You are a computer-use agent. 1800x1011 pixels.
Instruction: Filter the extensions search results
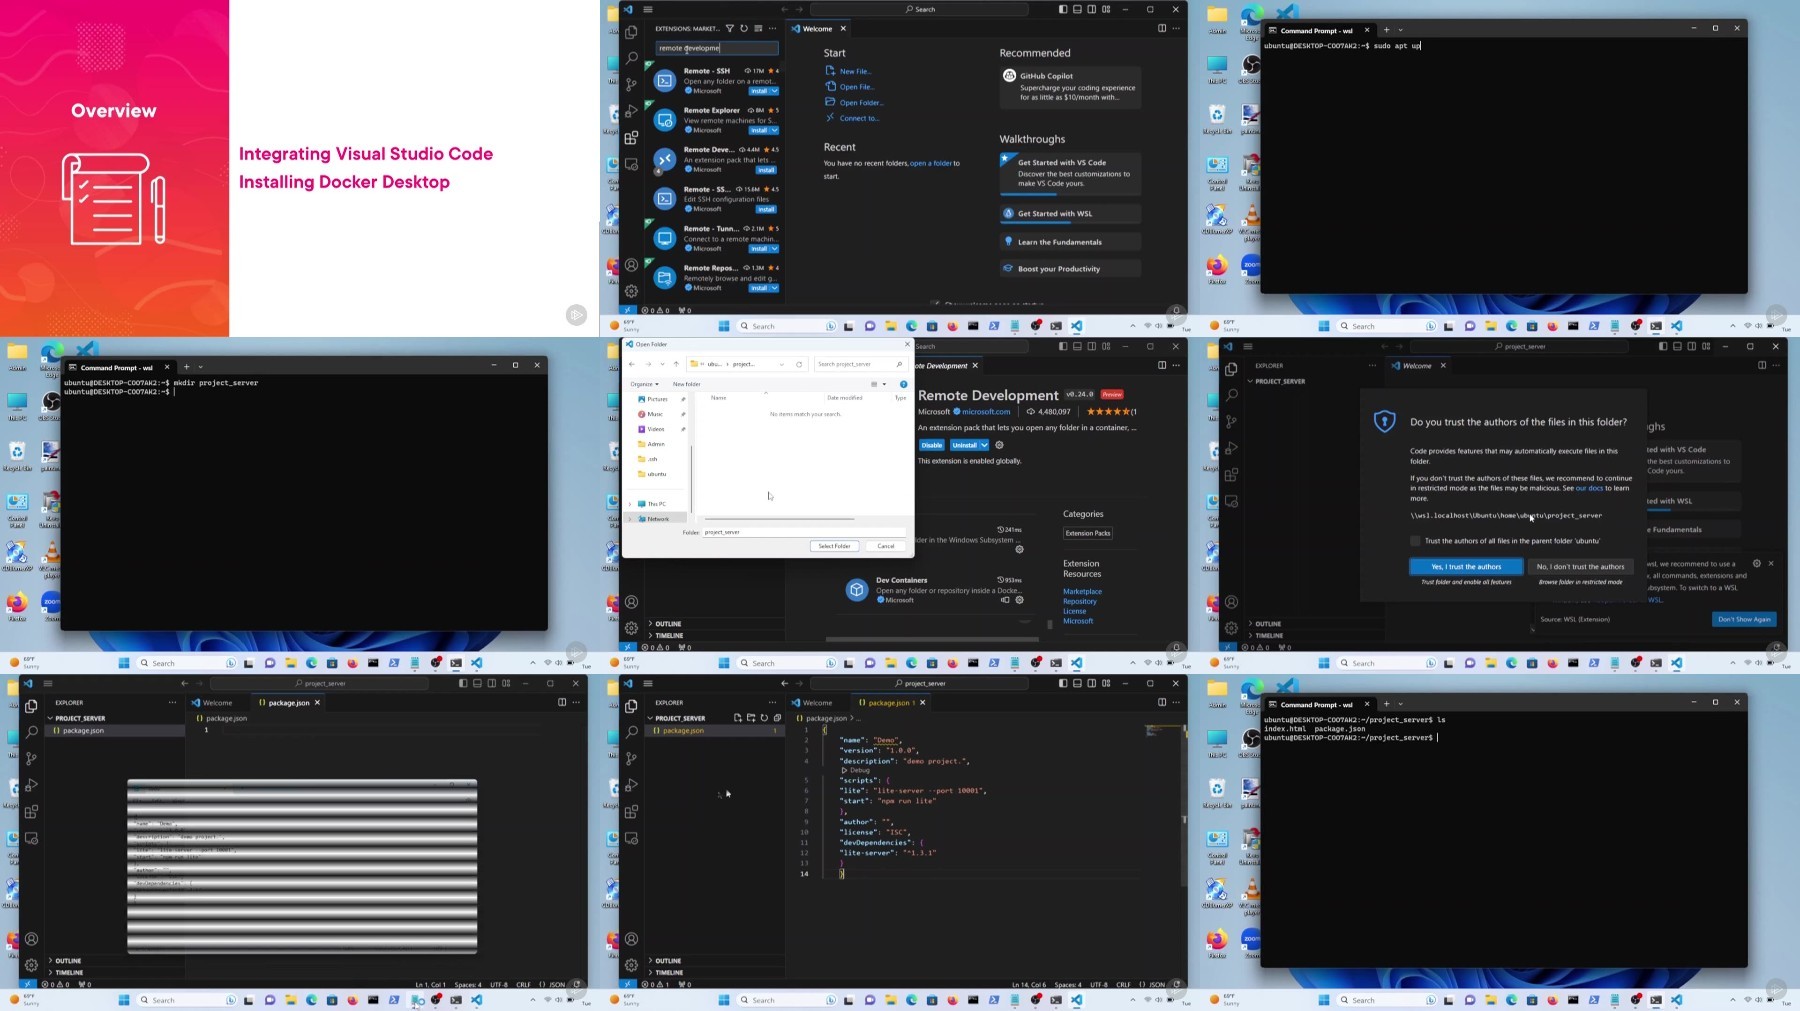[730, 28]
